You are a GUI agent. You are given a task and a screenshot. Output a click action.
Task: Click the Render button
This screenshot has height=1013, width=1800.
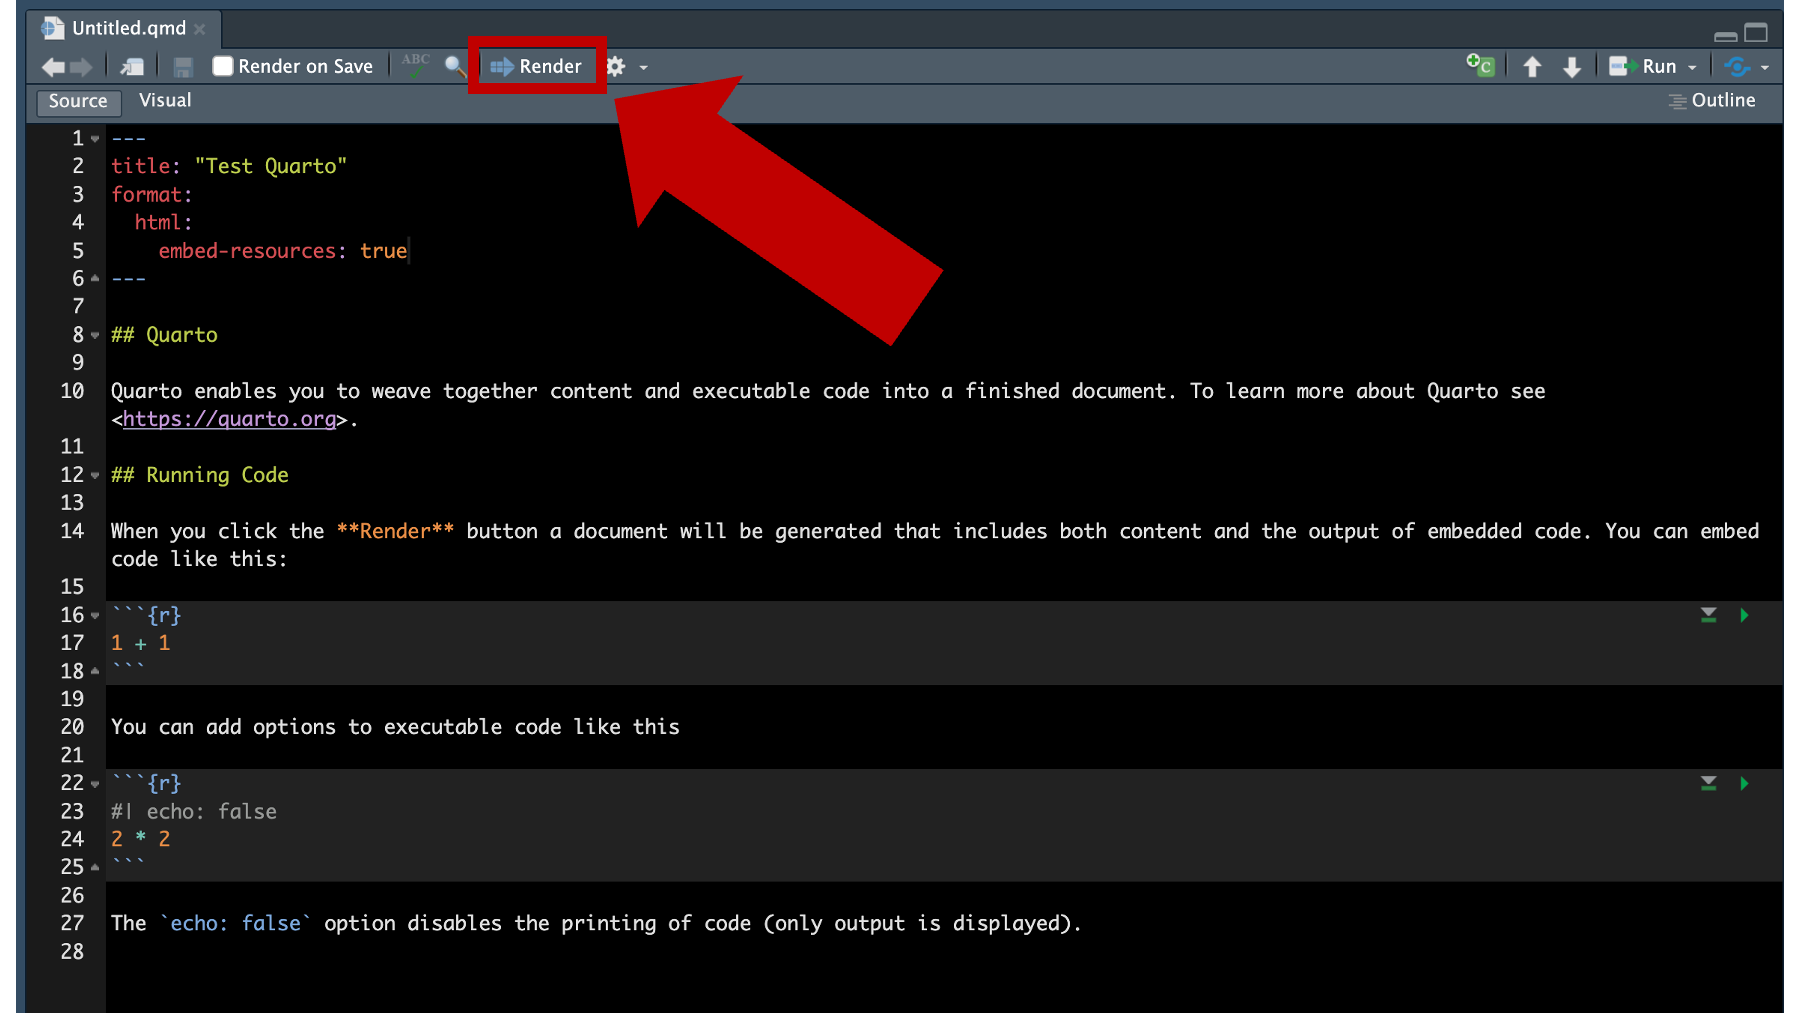537,66
